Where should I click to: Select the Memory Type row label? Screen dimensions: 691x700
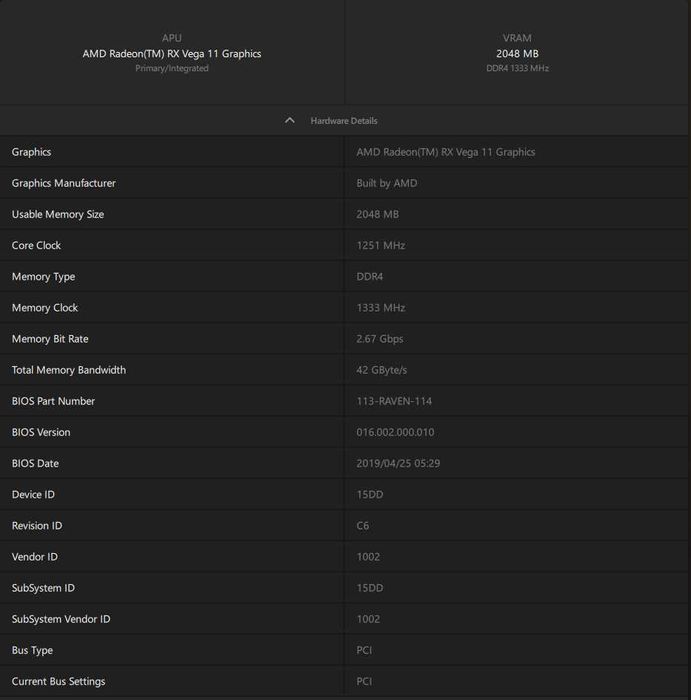tap(43, 276)
